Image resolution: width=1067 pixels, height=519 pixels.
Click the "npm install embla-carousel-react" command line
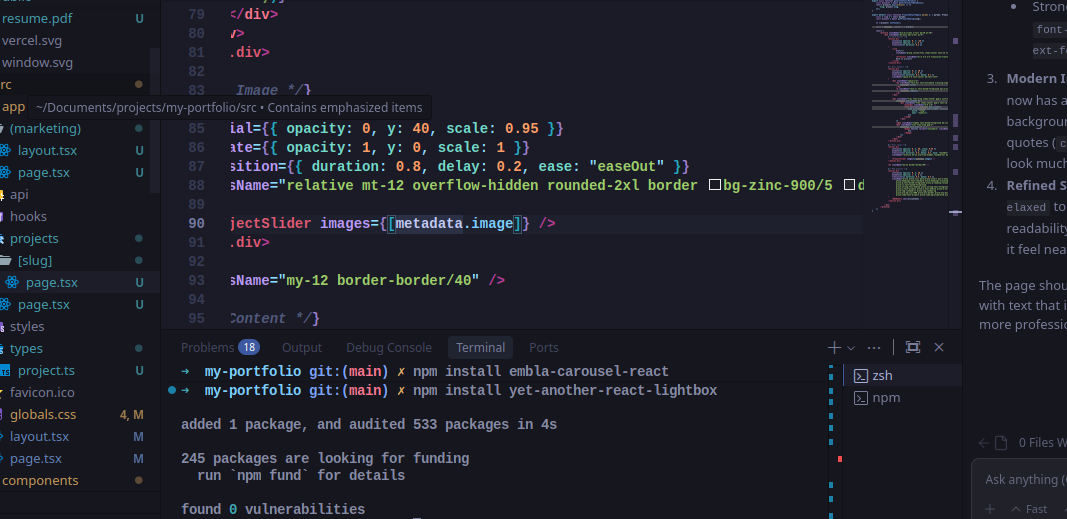tap(541, 371)
